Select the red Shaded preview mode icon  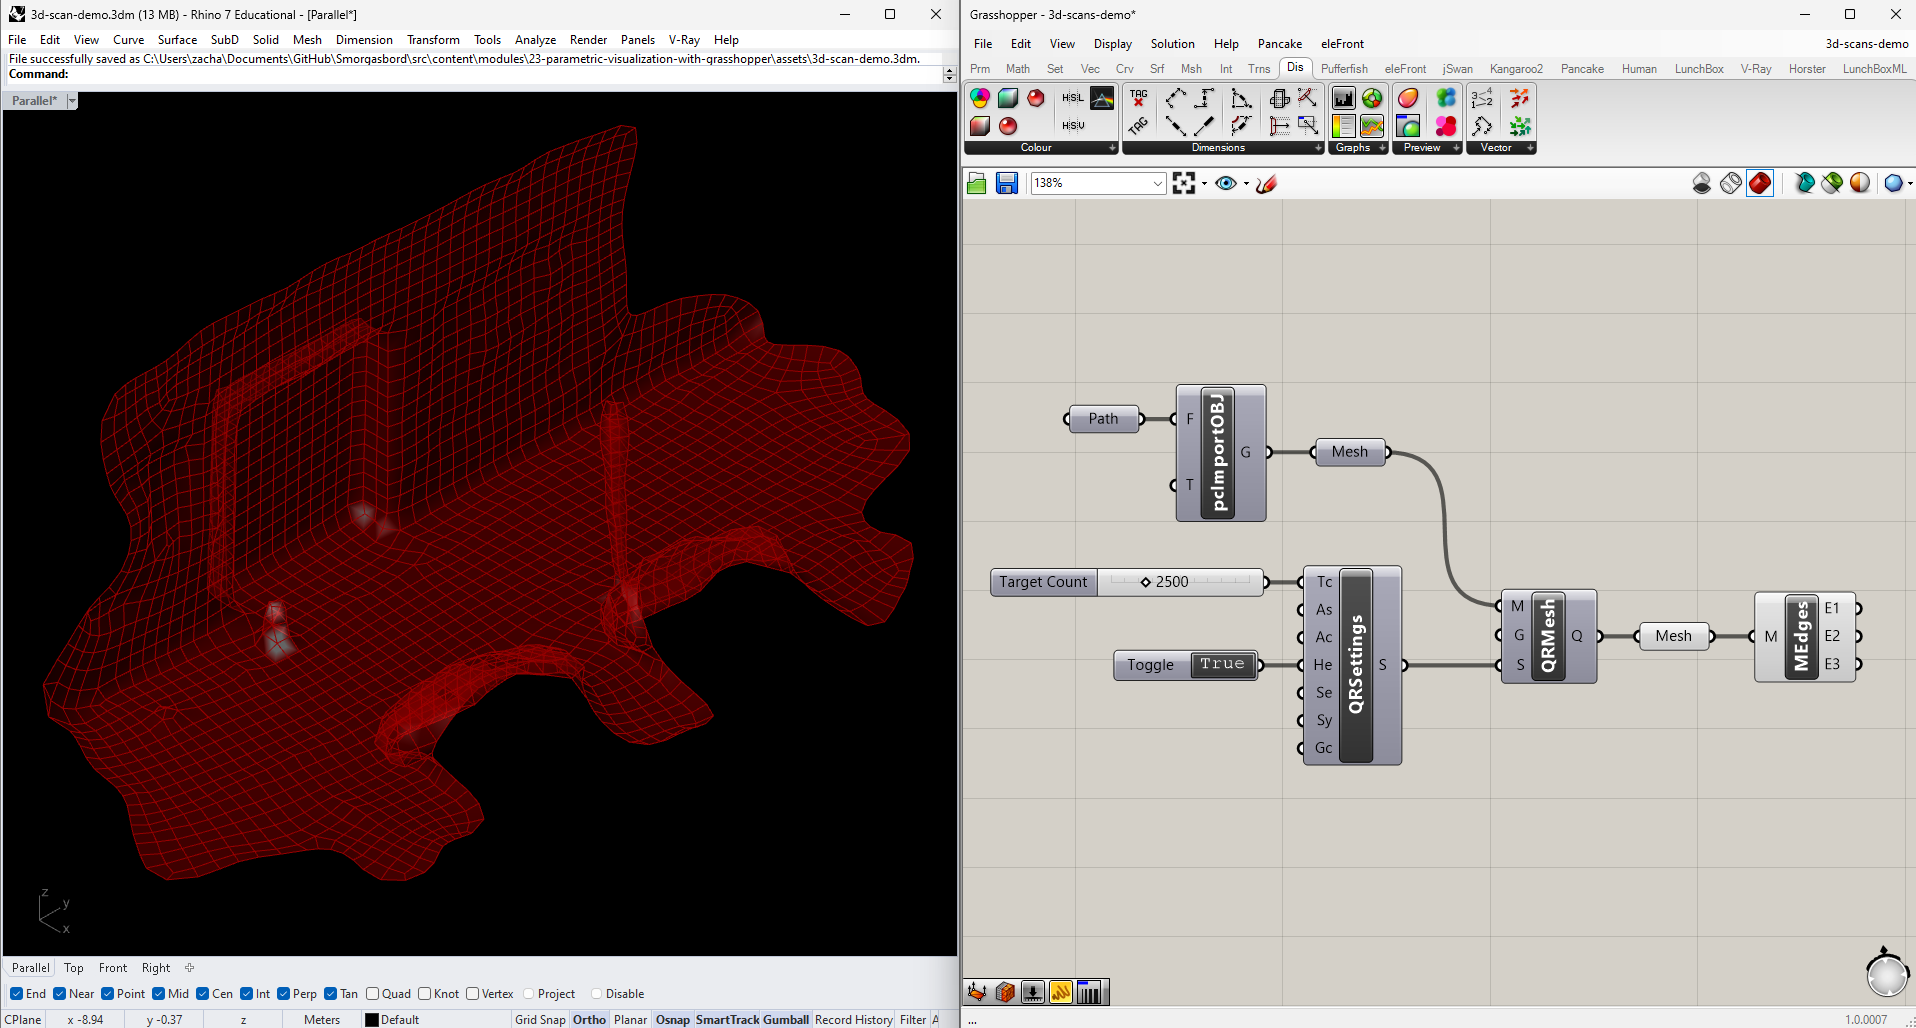point(1760,183)
